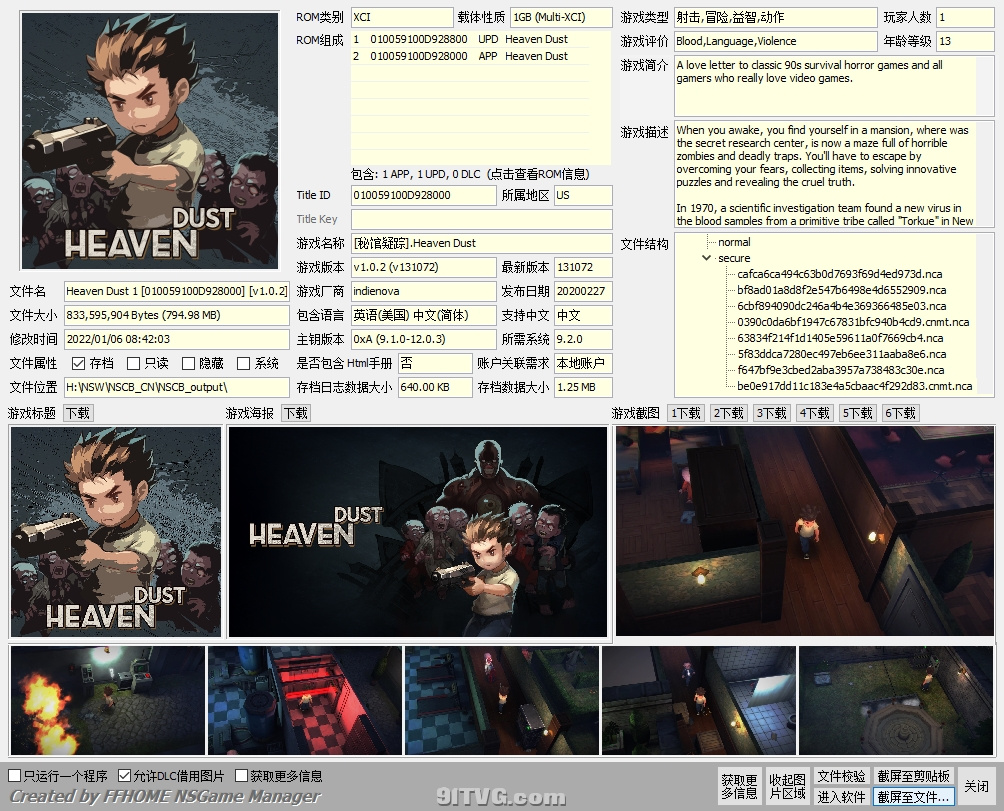1004x811 pixels.
Task: Click the 3下载 screenshot download button
Action: click(771, 413)
